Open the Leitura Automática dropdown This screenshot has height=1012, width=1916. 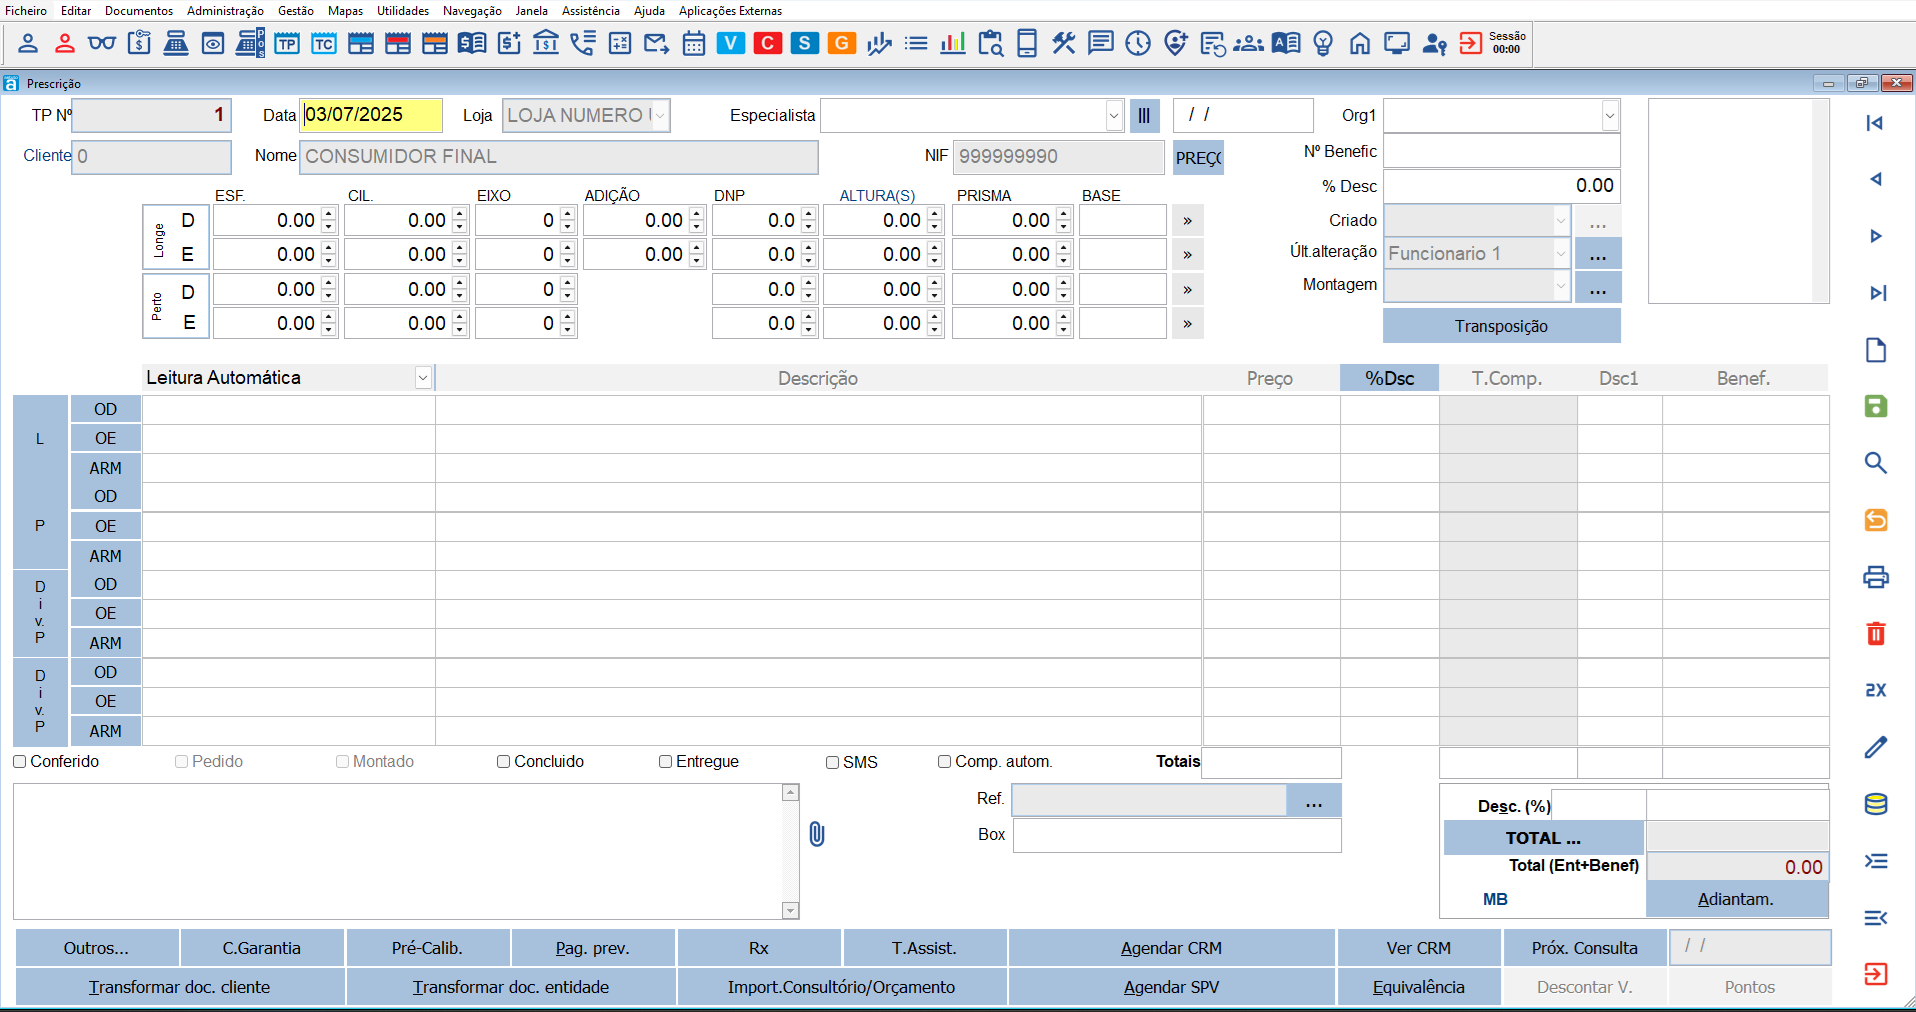(x=423, y=378)
